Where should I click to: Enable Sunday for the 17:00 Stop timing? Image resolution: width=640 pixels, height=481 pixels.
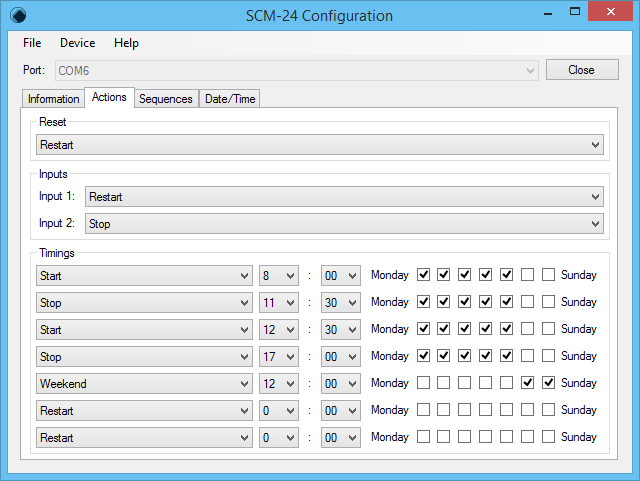(x=548, y=356)
